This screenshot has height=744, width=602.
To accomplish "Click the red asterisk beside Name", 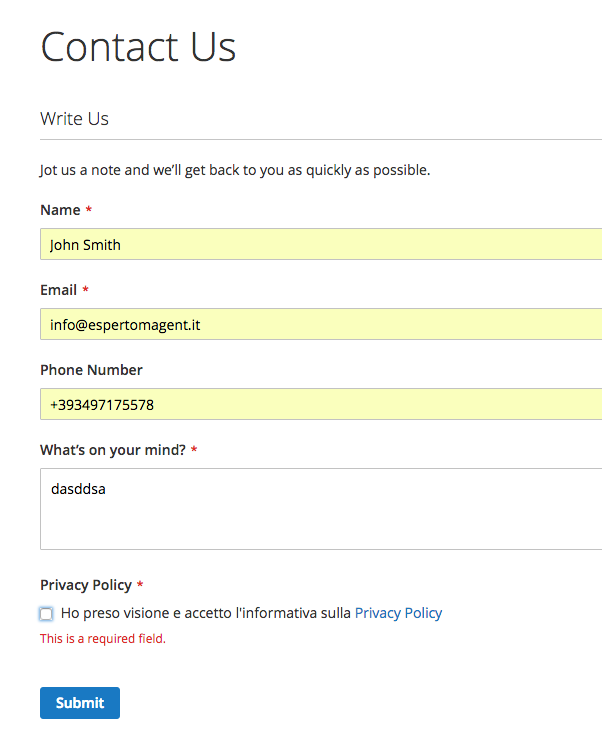I will pyautogui.click(x=89, y=209).
